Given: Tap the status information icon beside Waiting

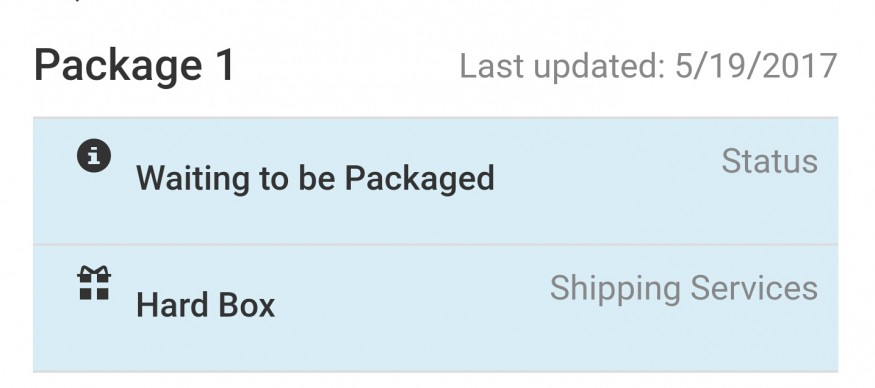Looking at the screenshot, I should pyautogui.click(x=94, y=155).
